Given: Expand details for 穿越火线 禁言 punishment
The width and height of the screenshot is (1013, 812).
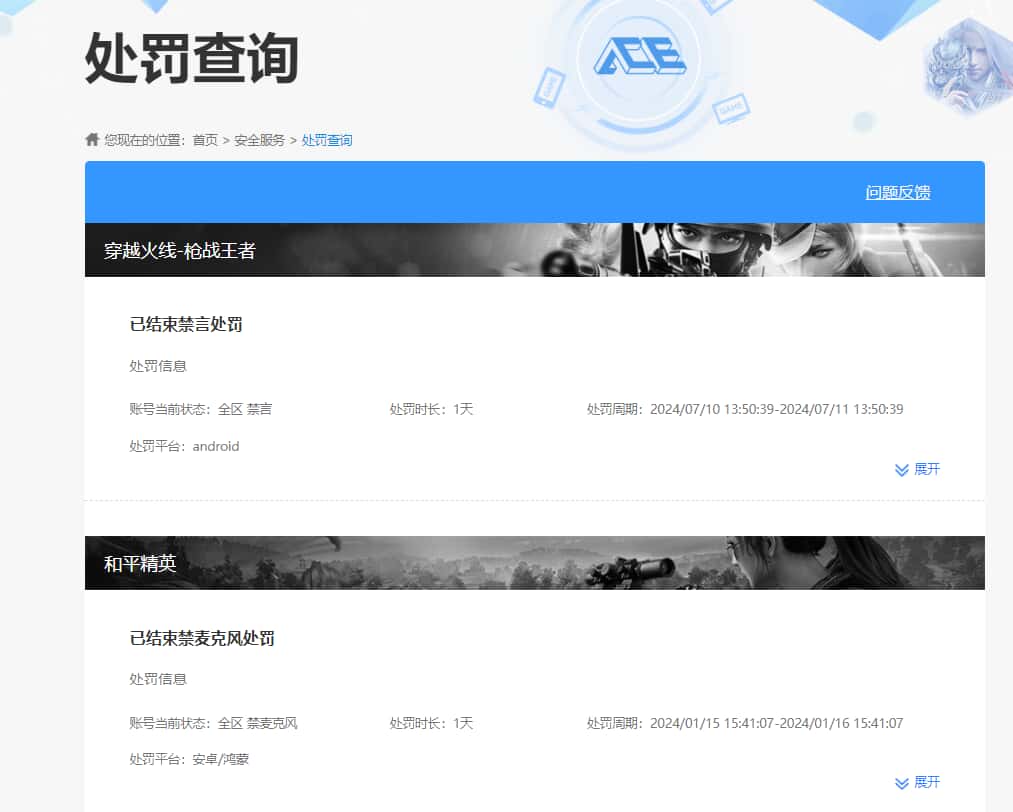Looking at the screenshot, I should (x=917, y=469).
